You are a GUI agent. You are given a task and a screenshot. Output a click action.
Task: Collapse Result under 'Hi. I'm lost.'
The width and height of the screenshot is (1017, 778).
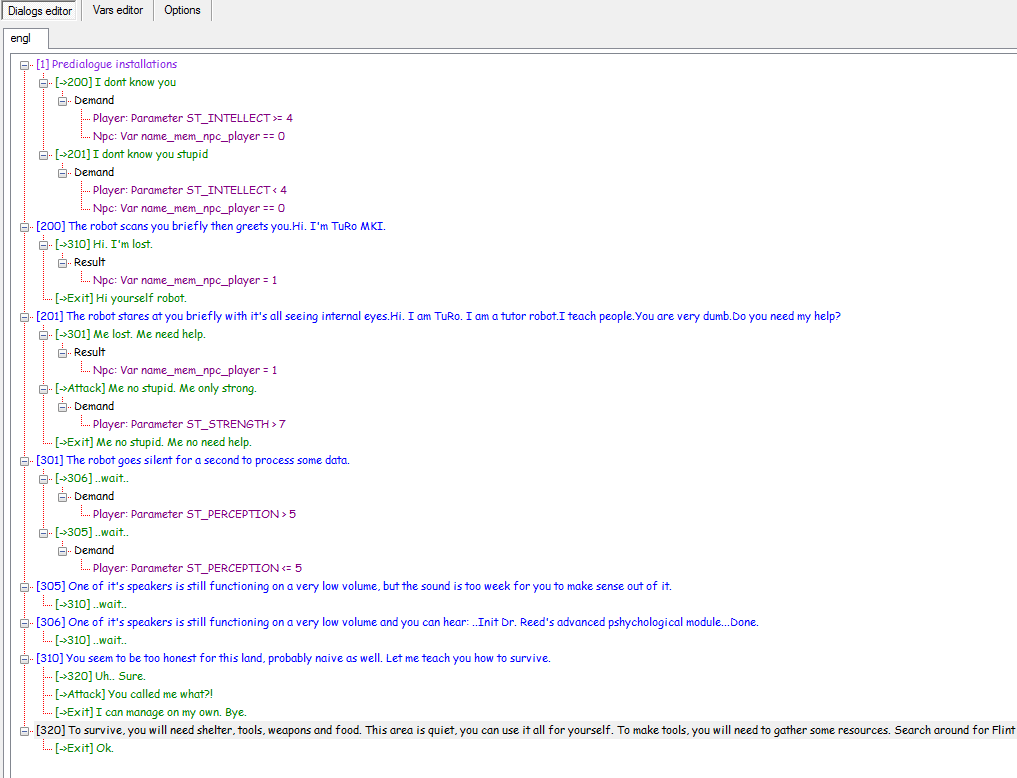click(63, 263)
